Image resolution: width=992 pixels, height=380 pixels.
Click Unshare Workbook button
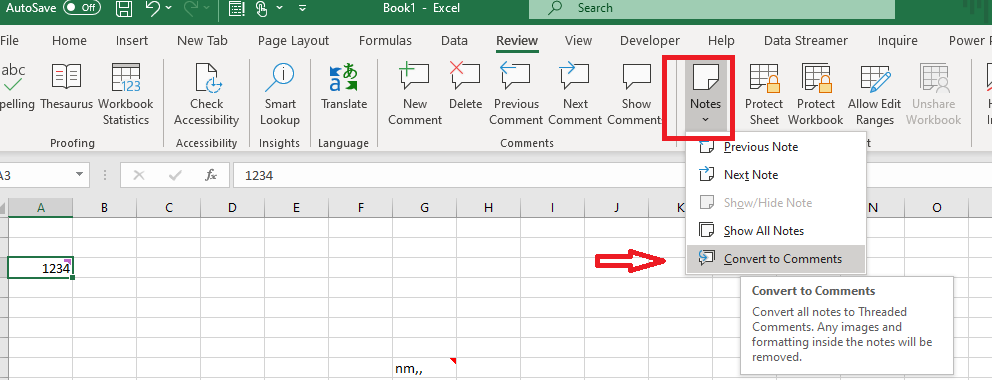[934, 94]
